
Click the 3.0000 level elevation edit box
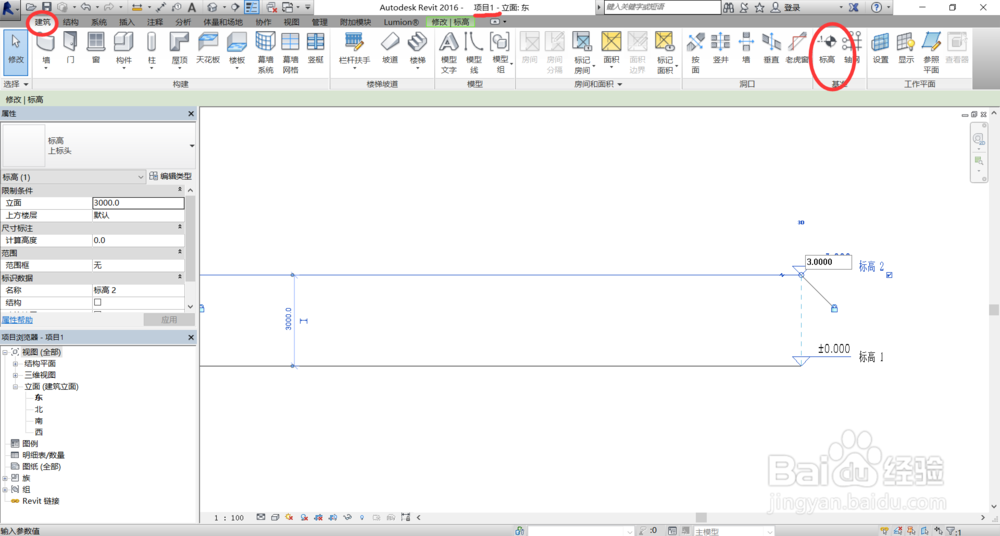[827, 262]
